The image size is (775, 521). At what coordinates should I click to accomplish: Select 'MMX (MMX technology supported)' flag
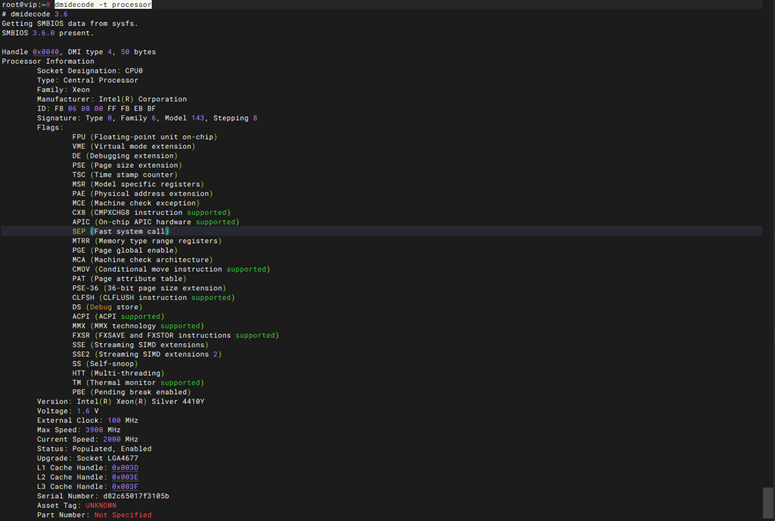(138, 326)
